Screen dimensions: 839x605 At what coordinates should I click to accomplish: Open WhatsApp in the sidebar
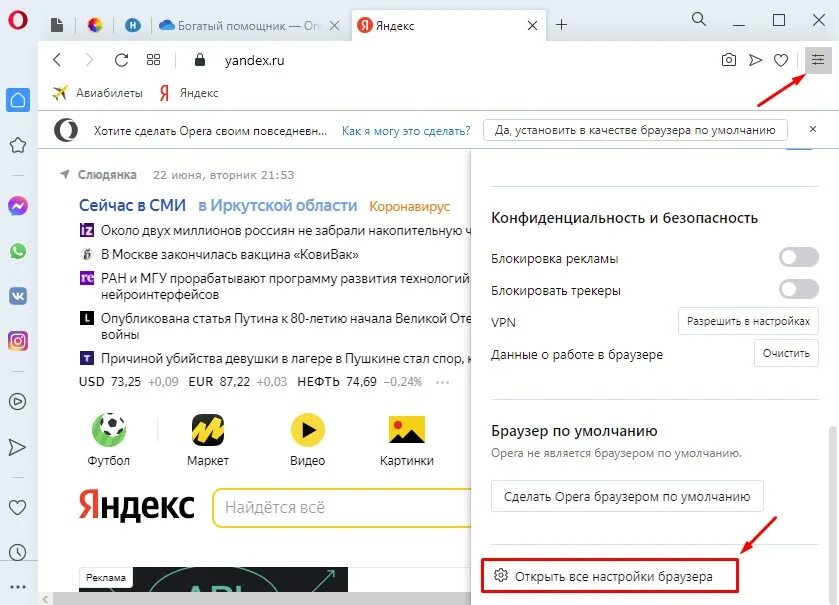18,251
